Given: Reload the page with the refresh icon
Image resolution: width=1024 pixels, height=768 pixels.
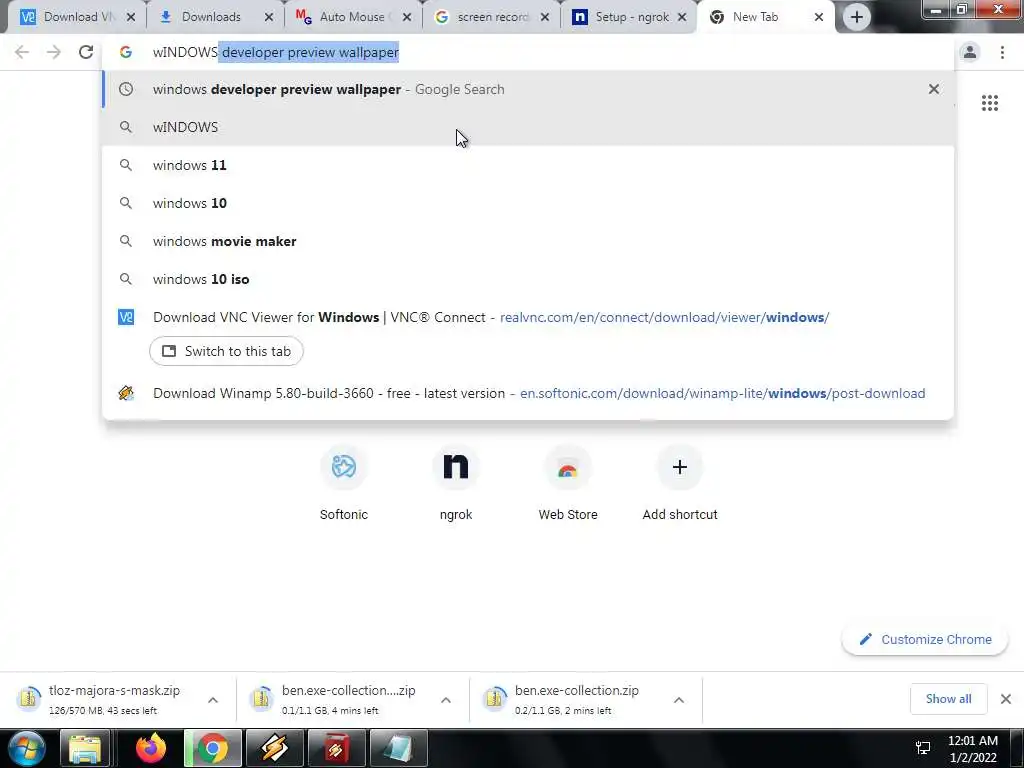Looking at the screenshot, I should [86, 52].
